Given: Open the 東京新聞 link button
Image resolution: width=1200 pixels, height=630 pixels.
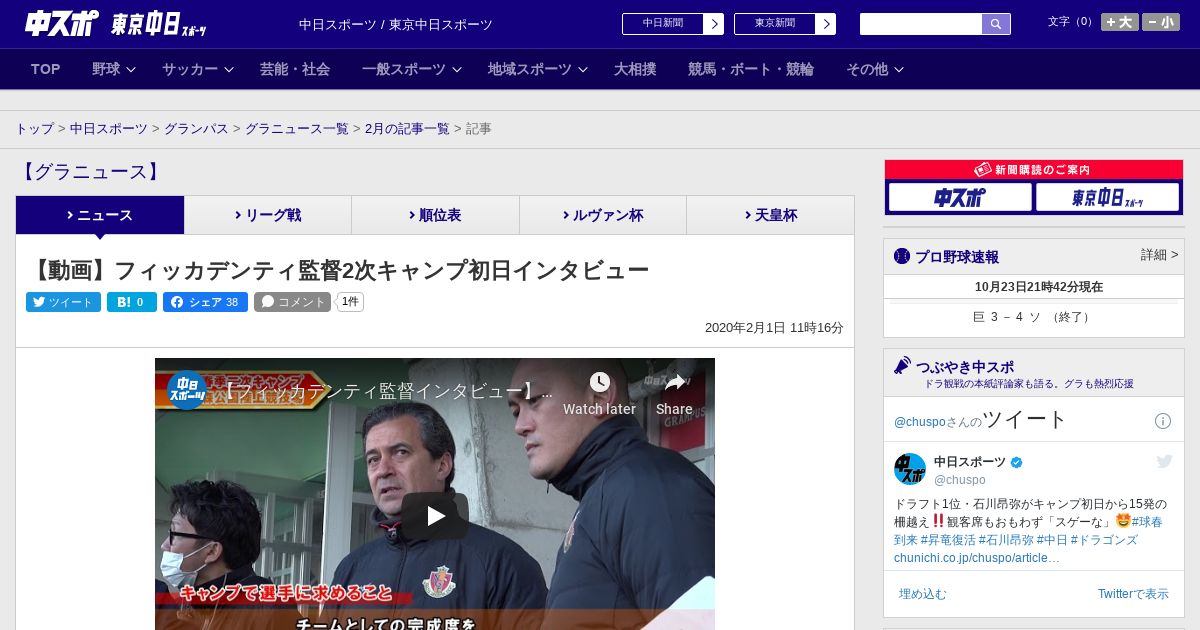Looking at the screenshot, I should pos(784,24).
